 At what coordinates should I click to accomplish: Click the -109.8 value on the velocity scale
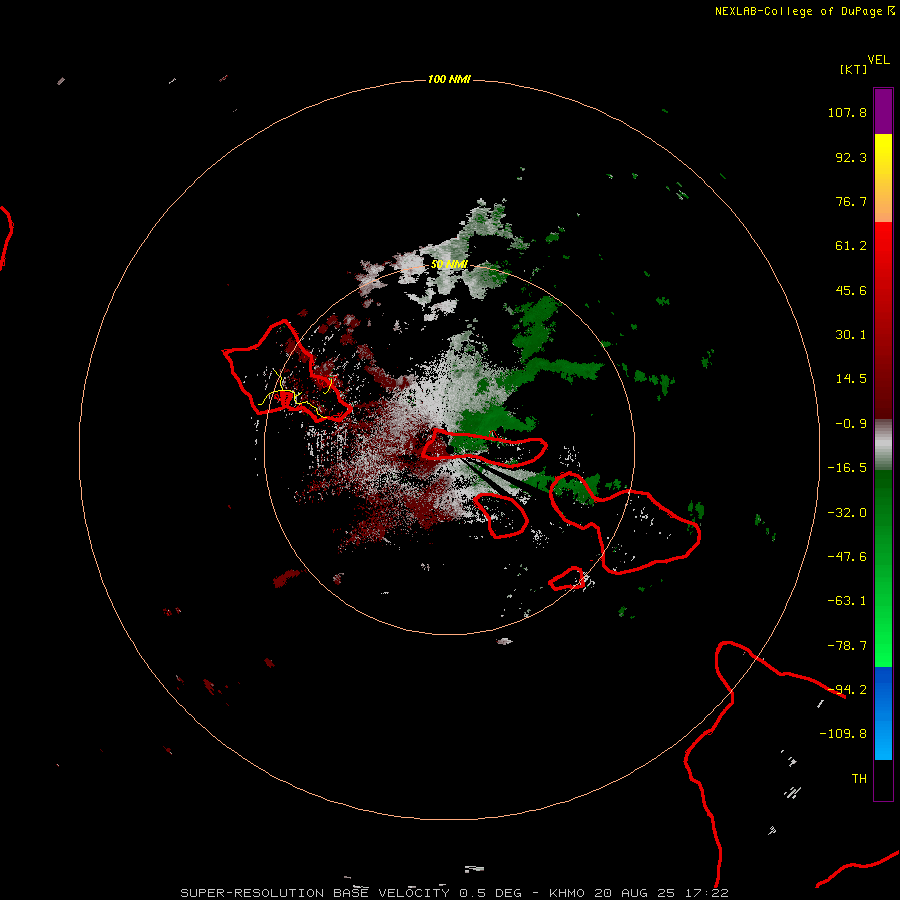coord(843,734)
